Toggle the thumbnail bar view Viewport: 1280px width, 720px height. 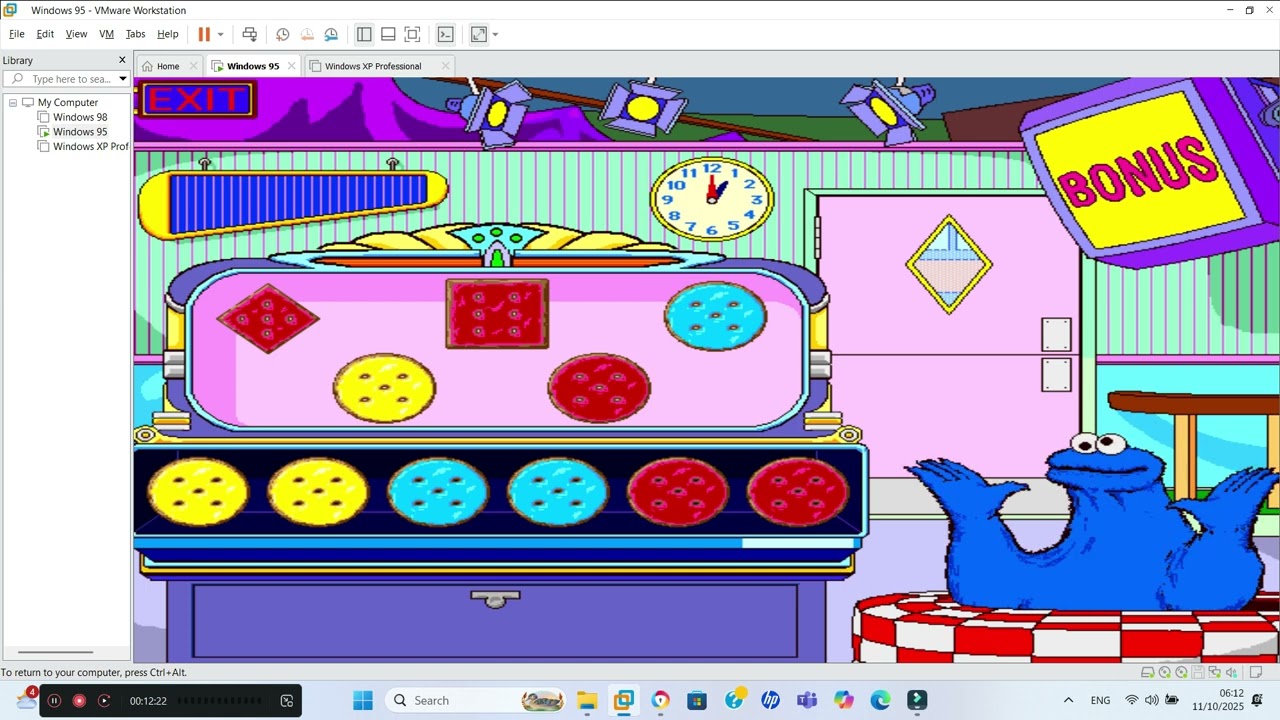pyautogui.click(x=388, y=34)
